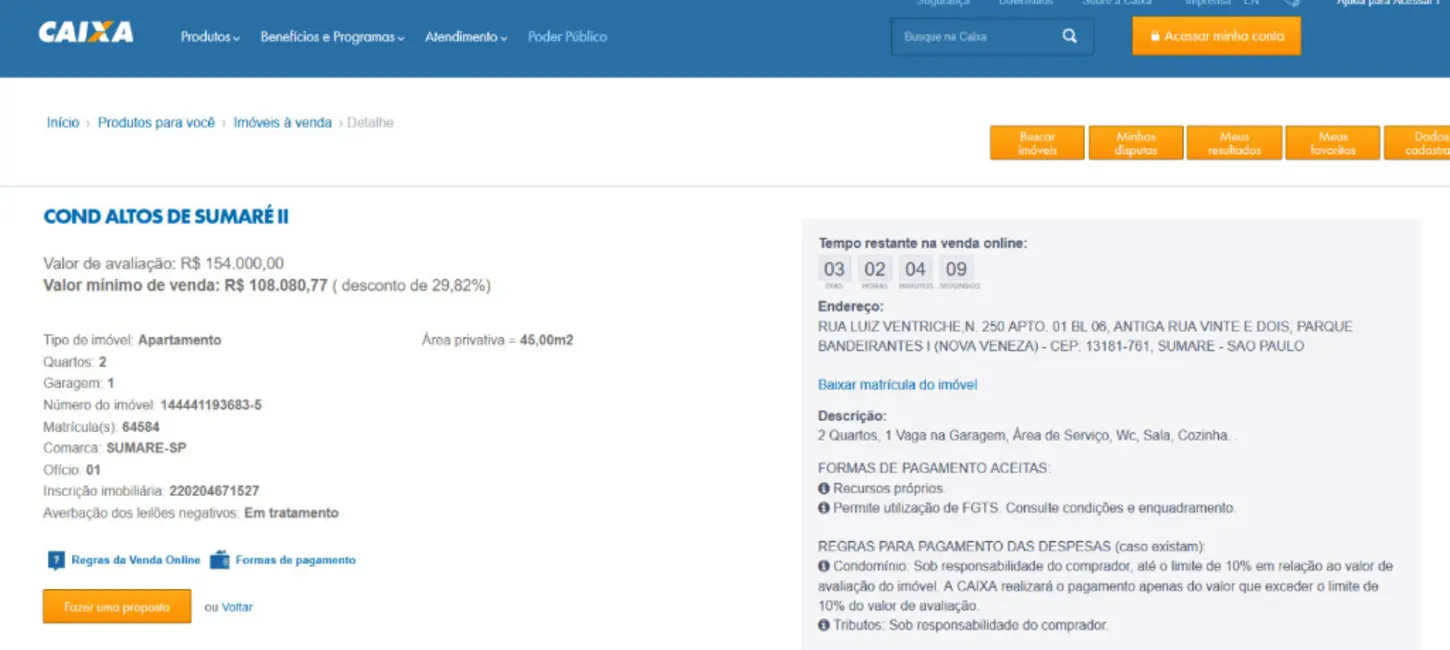Click the Tipo de imóvel Apartamento text
The width and height of the screenshot is (1450, 650).
[132, 340]
